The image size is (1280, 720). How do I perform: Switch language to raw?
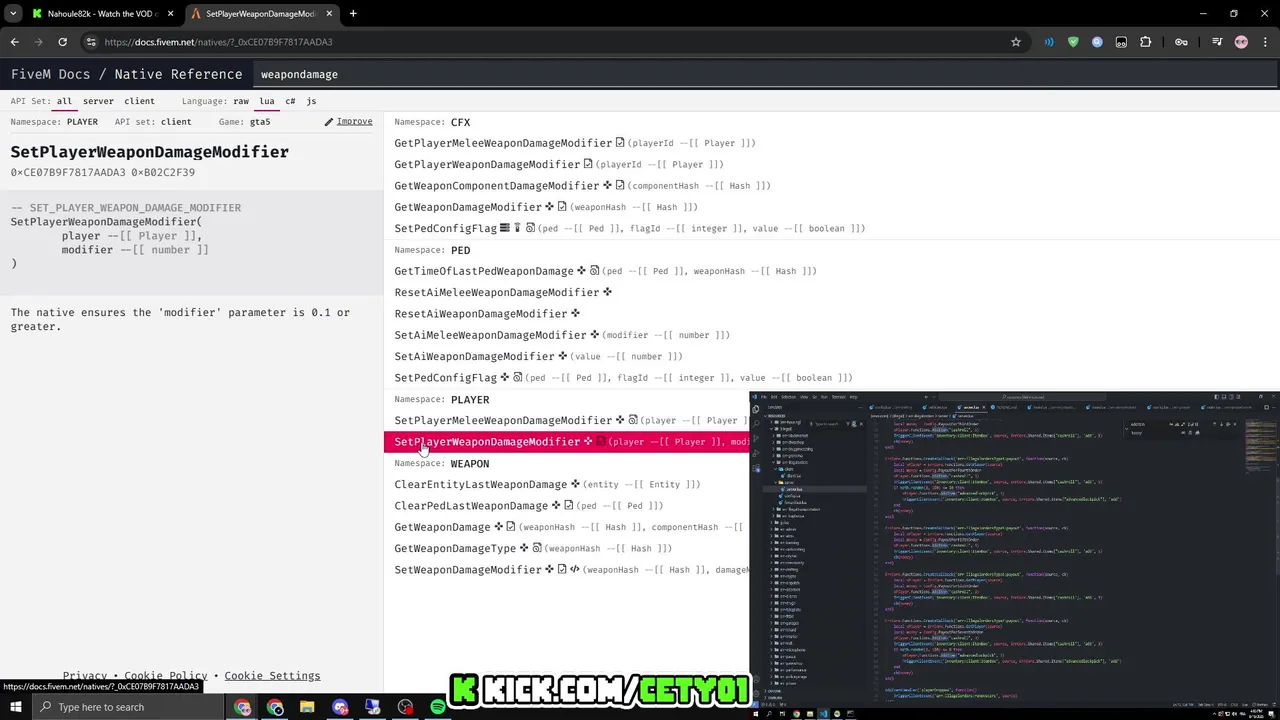pos(241,101)
